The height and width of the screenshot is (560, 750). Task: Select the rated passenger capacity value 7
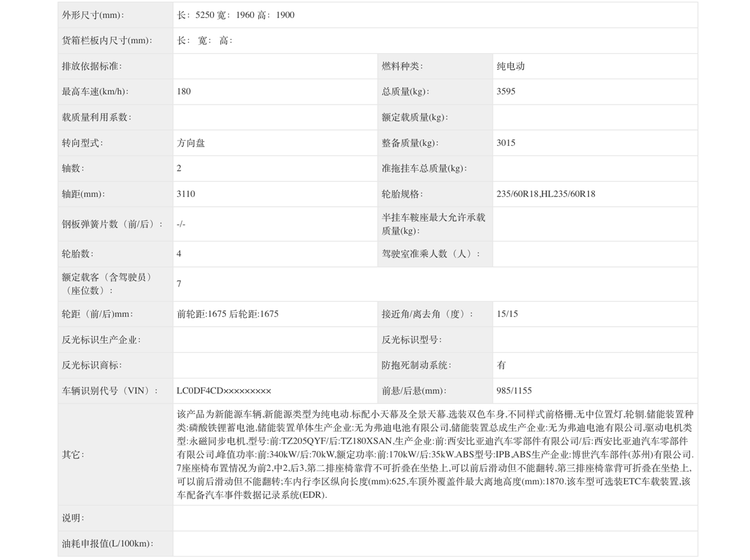(x=179, y=284)
